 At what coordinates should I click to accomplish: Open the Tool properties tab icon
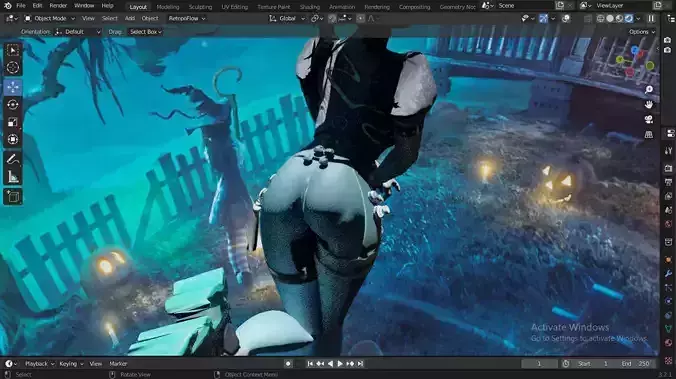coord(669,150)
